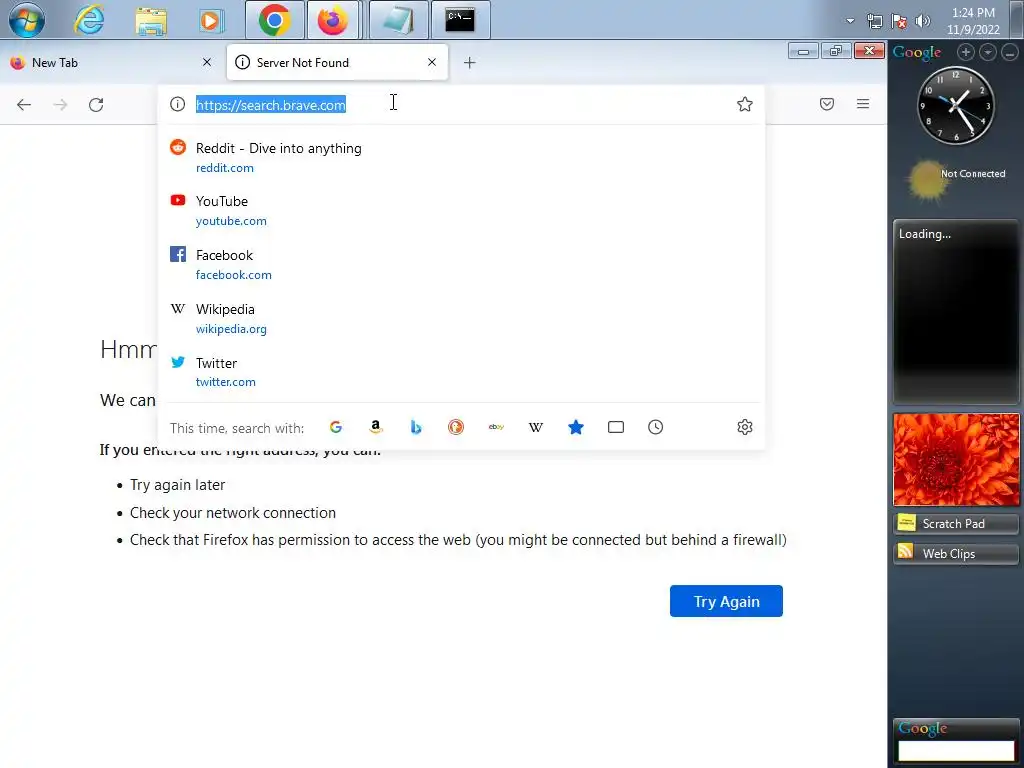Select the YouTube suggestion
This screenshot has height=768, width=1024.
(x=461, y=210)
